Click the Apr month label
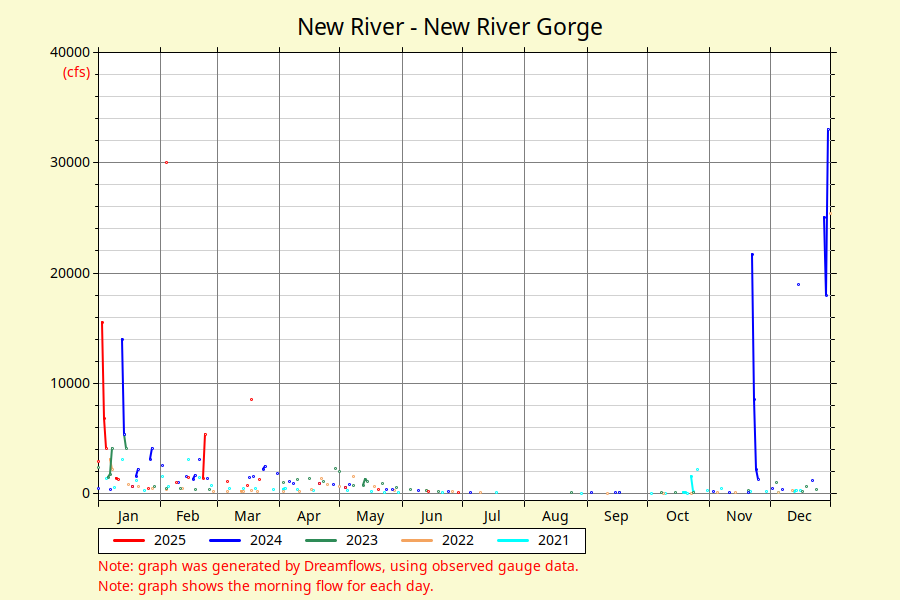 pos(309,516)
